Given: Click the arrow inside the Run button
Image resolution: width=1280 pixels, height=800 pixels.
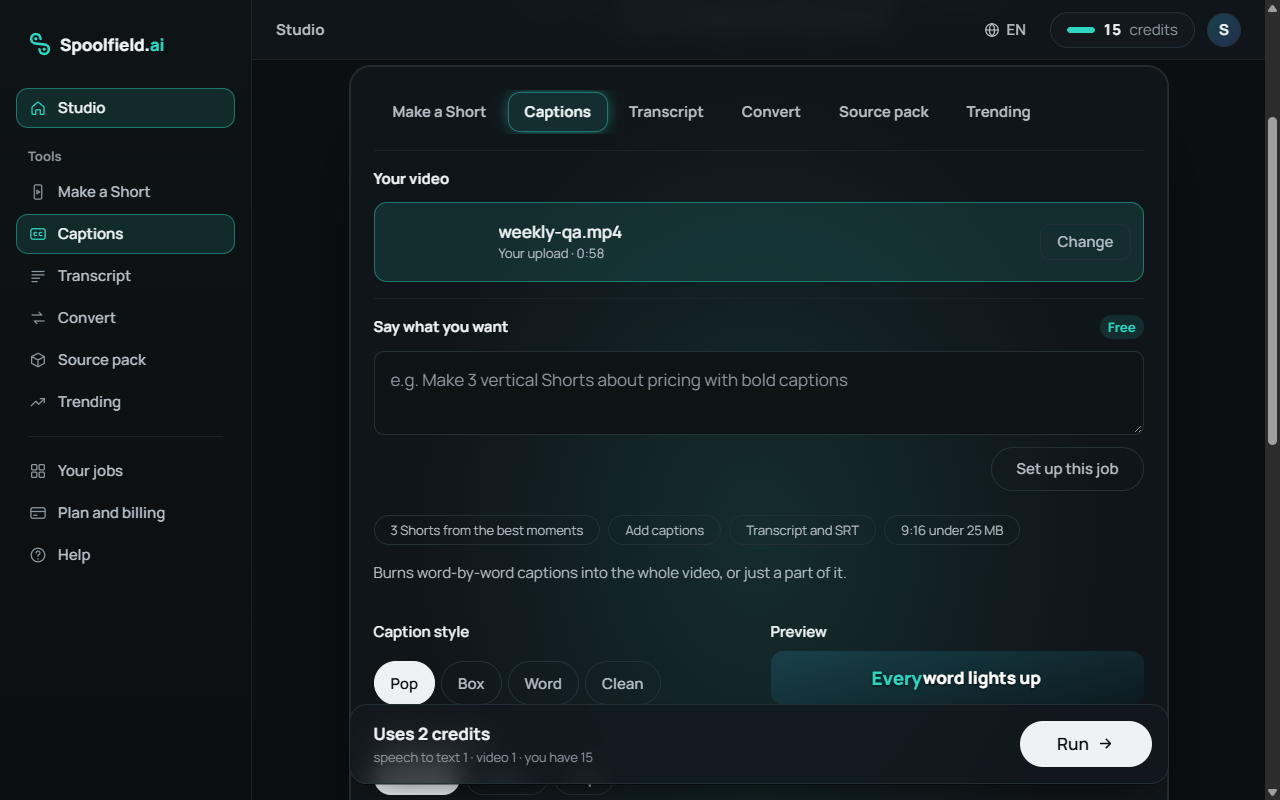Looking at the screenshot, I should (1105, 744).
